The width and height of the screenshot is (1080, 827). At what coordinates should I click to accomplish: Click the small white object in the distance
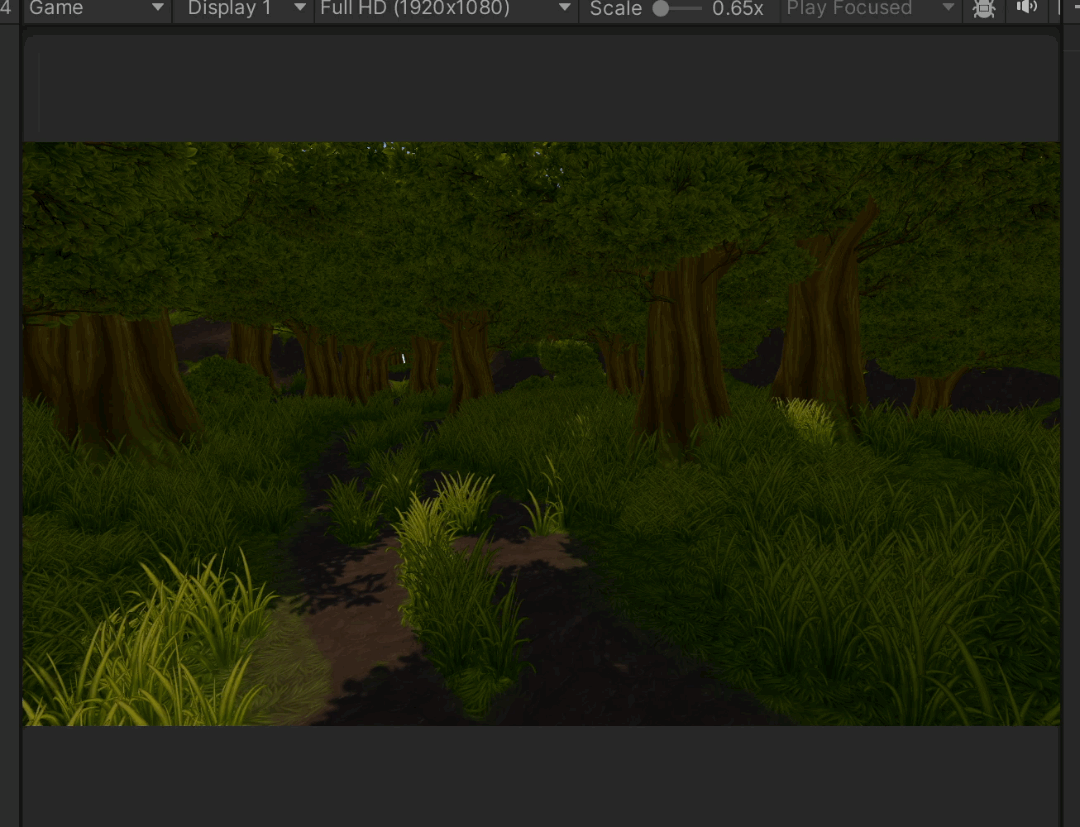[404, 357]
